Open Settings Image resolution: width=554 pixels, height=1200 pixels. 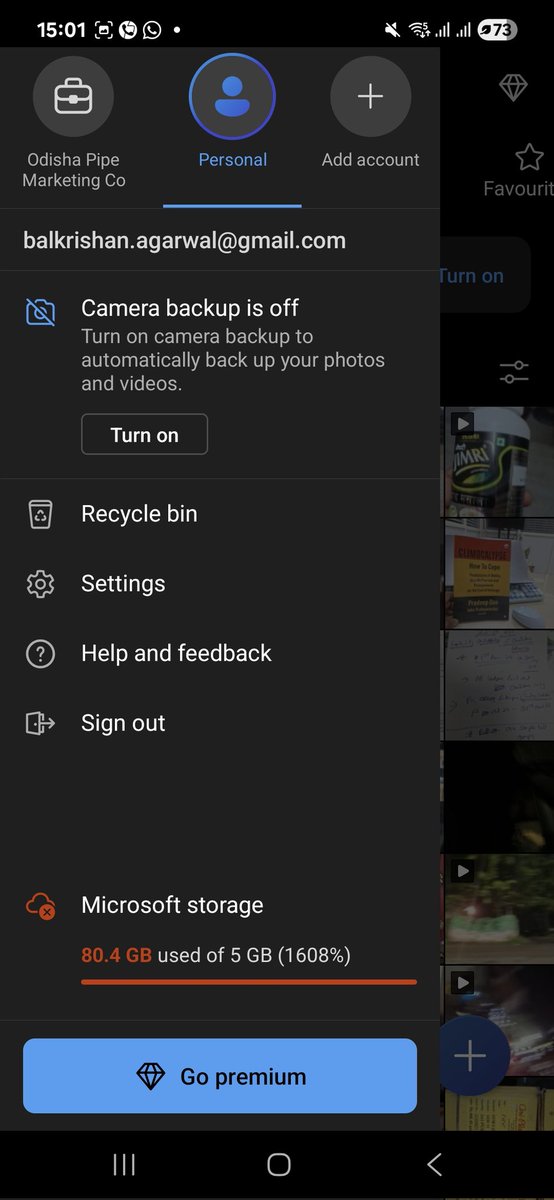[220, 584]
